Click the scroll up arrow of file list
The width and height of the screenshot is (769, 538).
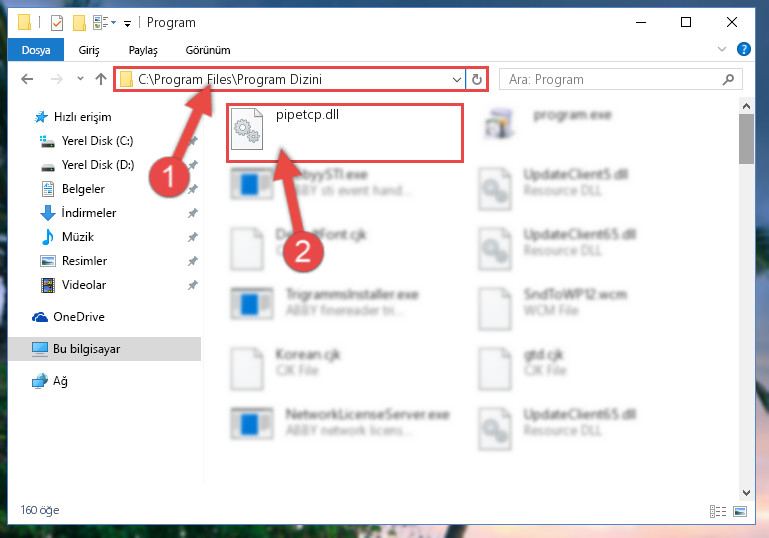(746, 106)
